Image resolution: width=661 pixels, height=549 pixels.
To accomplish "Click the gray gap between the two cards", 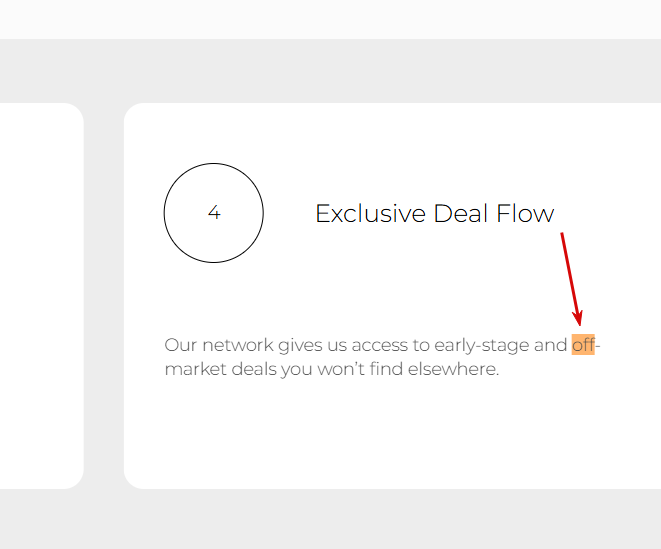I will click(x=104, y=296).
